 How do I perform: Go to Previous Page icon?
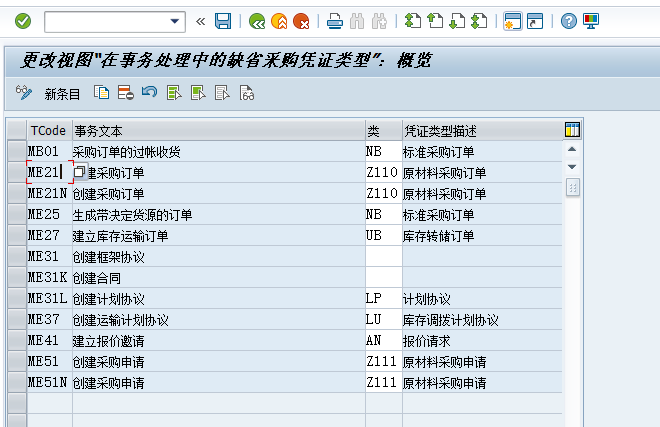[x=435, y=21]
